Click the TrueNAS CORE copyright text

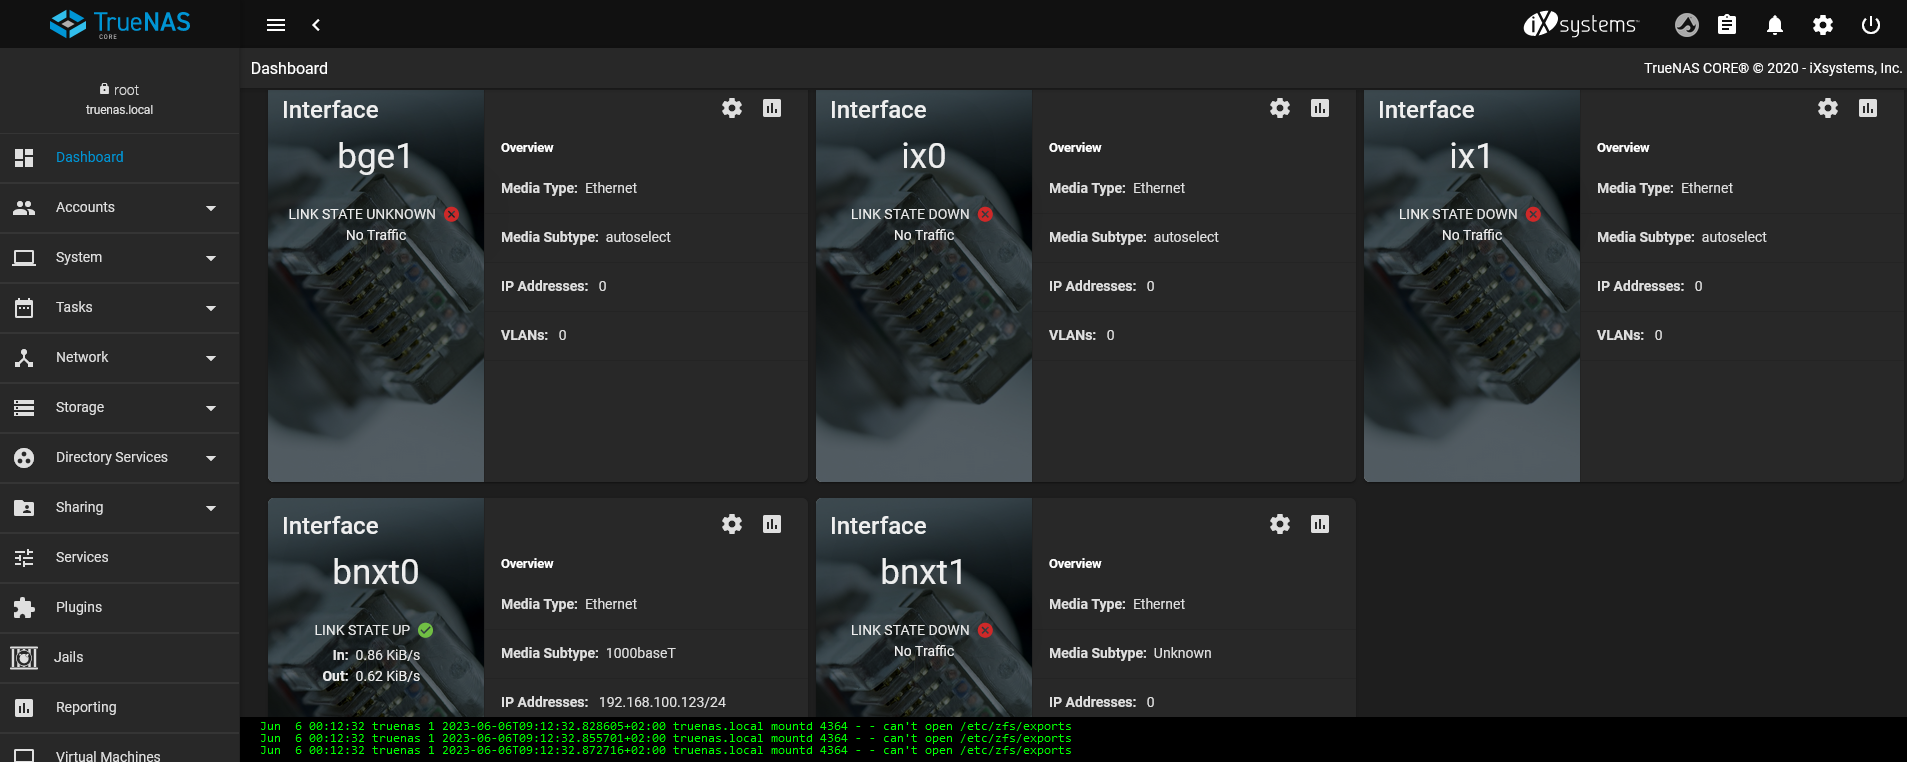(x=1773, y=68)
